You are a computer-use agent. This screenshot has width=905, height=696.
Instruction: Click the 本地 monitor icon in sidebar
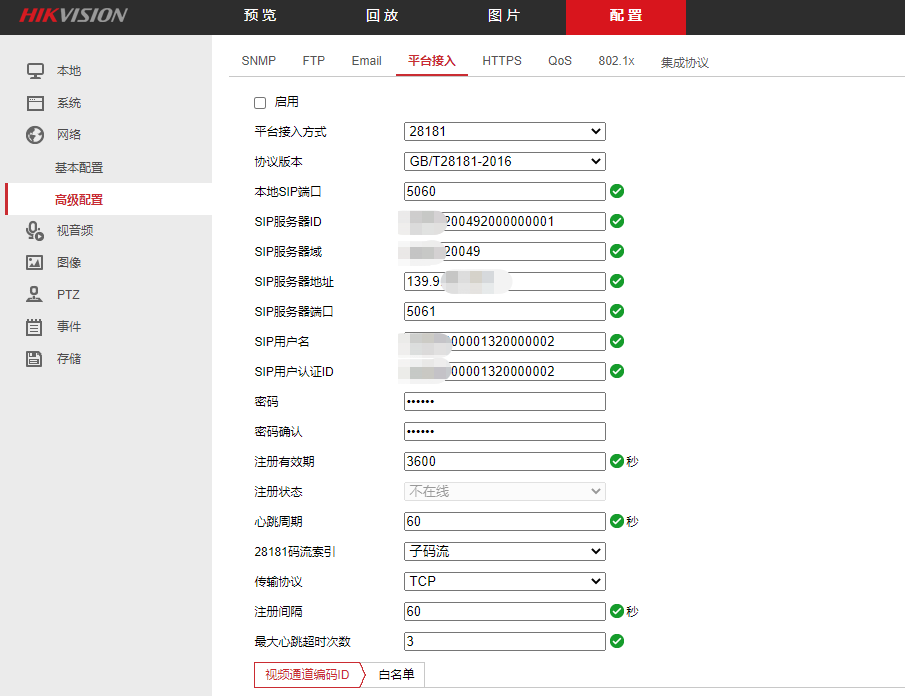pos(35,71)
